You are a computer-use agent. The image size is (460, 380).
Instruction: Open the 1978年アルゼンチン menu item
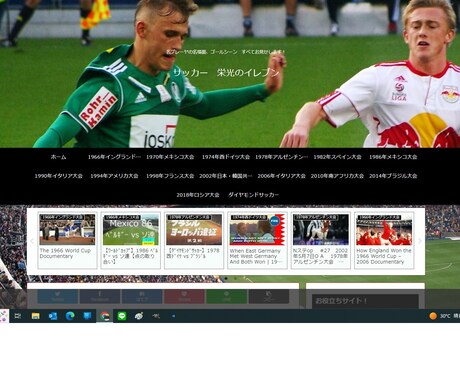coord(282,157)
